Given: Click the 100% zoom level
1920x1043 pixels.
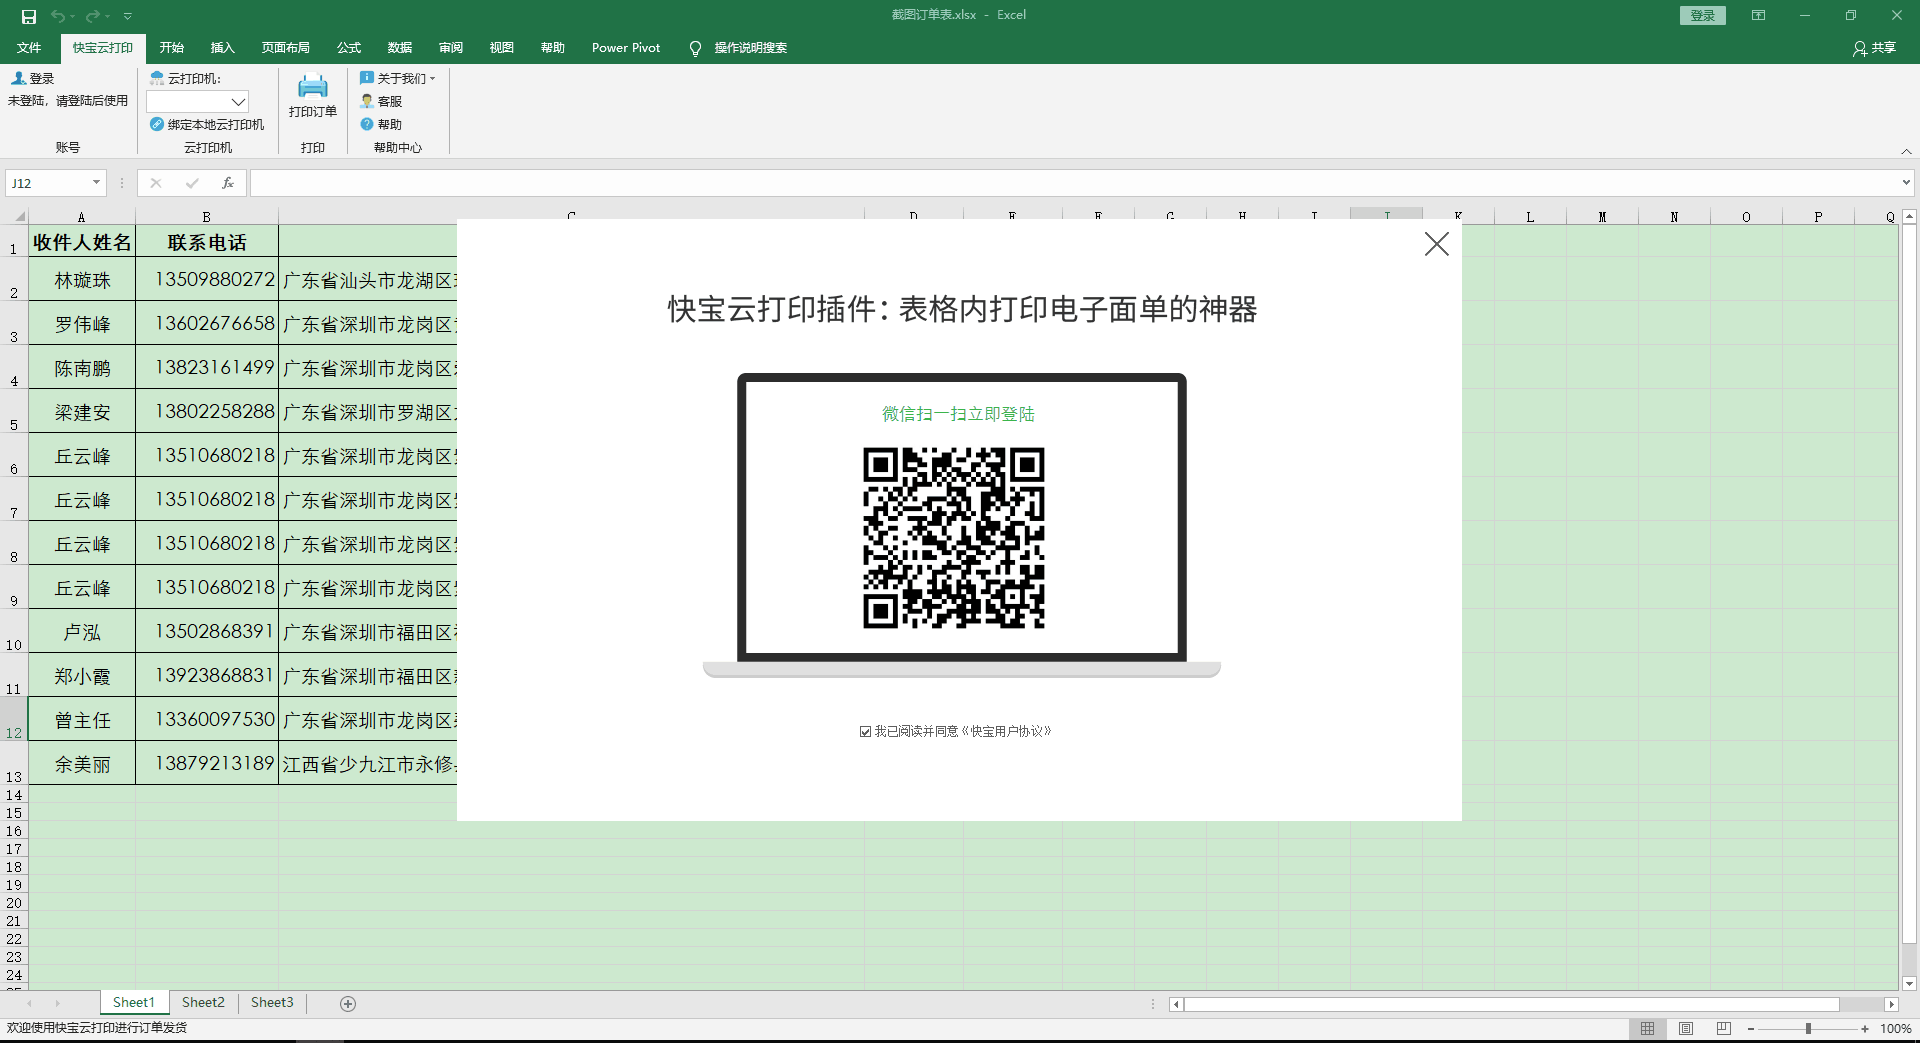Looking at the screenshot, I should [1895, 1029].
